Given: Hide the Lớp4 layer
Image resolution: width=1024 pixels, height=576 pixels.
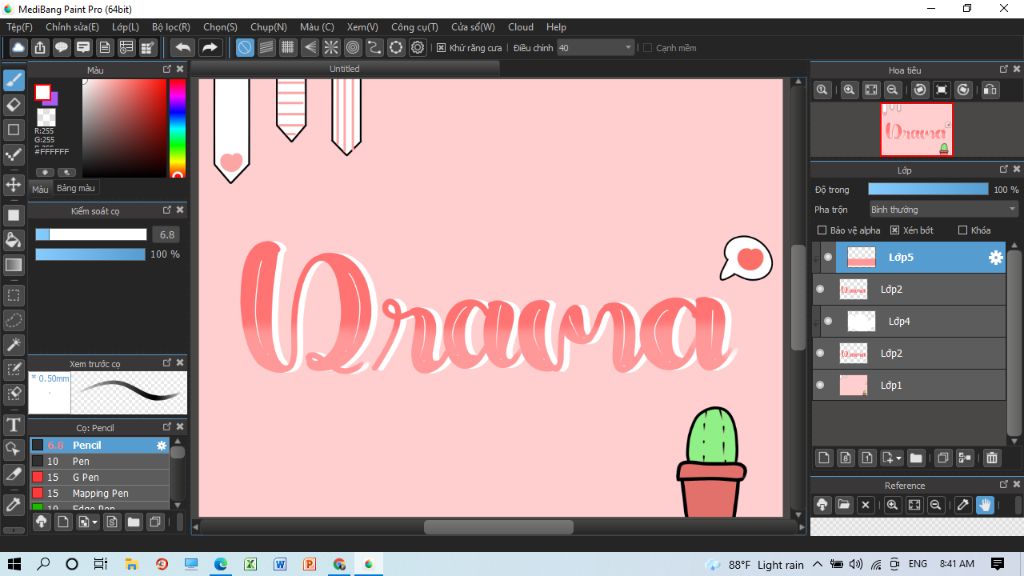Looking at the screenshot, I should [x=827, y=321].
